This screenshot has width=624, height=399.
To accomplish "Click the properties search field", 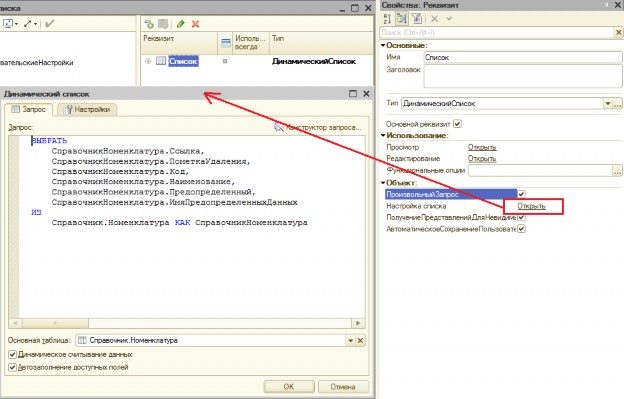I will pos(497,32).
